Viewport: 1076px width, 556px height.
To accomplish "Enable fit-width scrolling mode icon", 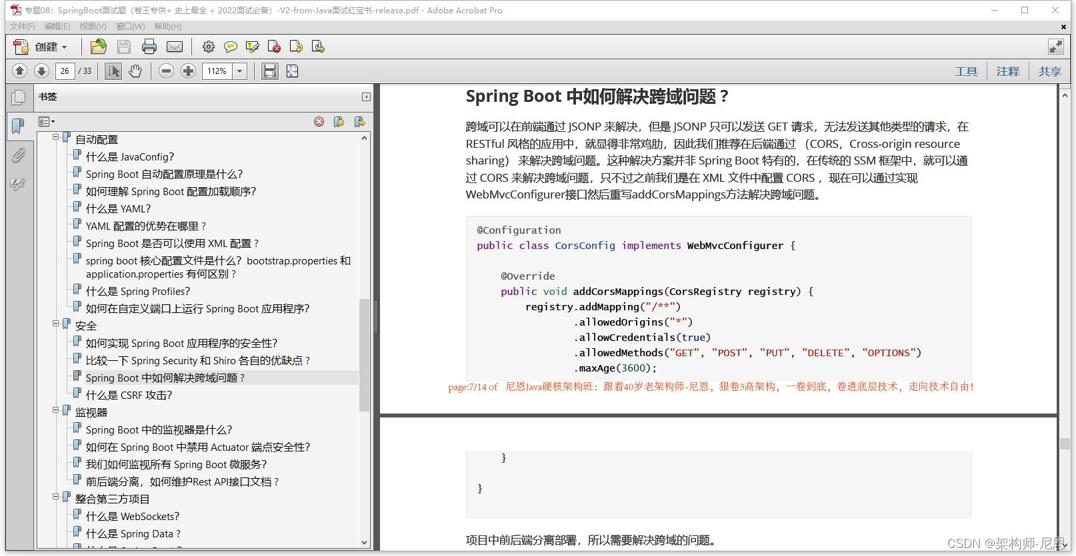I will (x=270, y=71).
